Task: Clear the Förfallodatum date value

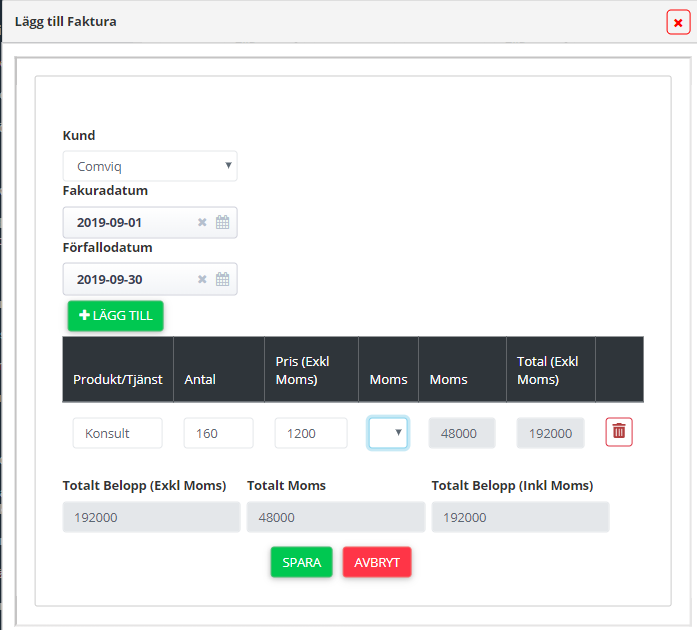Action: (201, 280)
